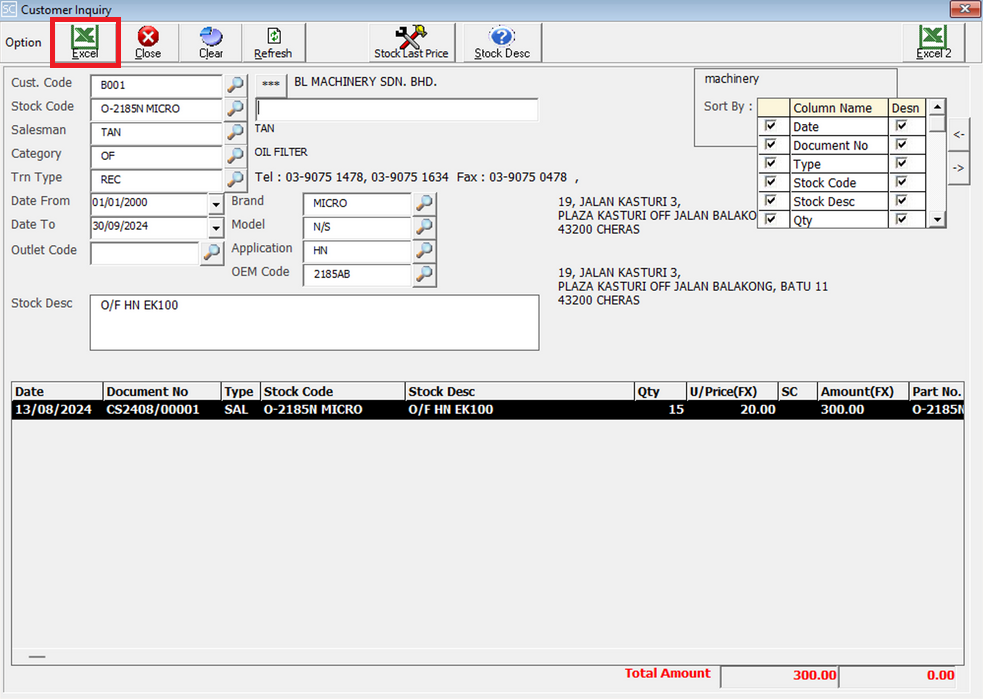
Task: Click the U/Price(FX) grid column header
Action: pyautogui.click(x=731, y=391)
